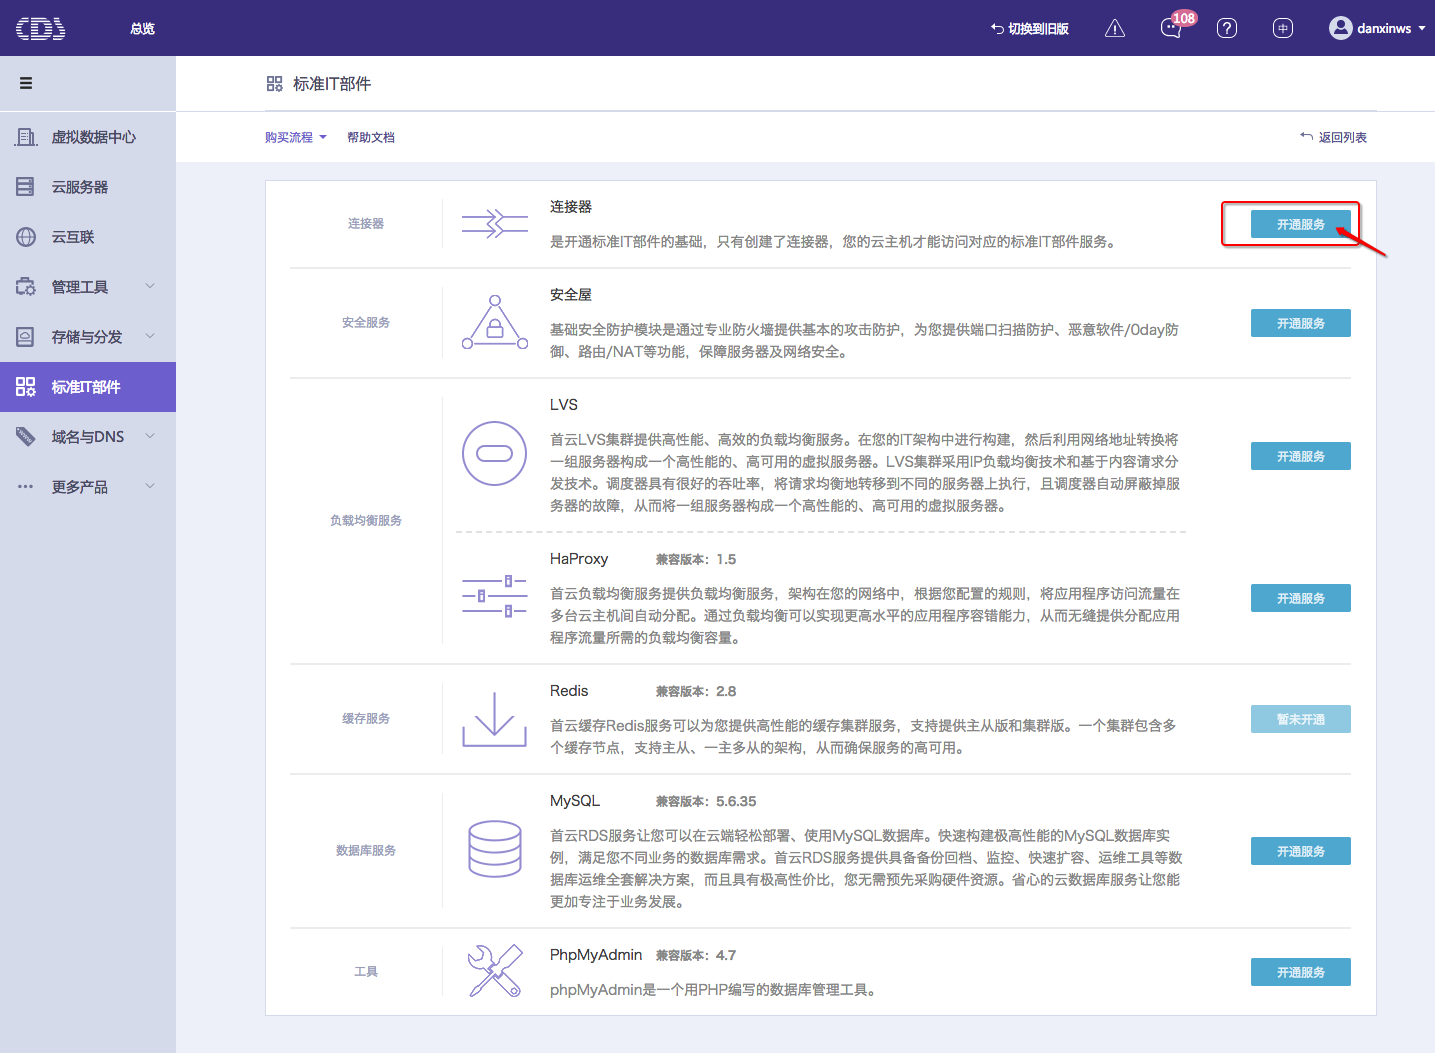Click 开通服务 button for HaProxy
The image size is (1435, 1053).
pos(1300,598)
